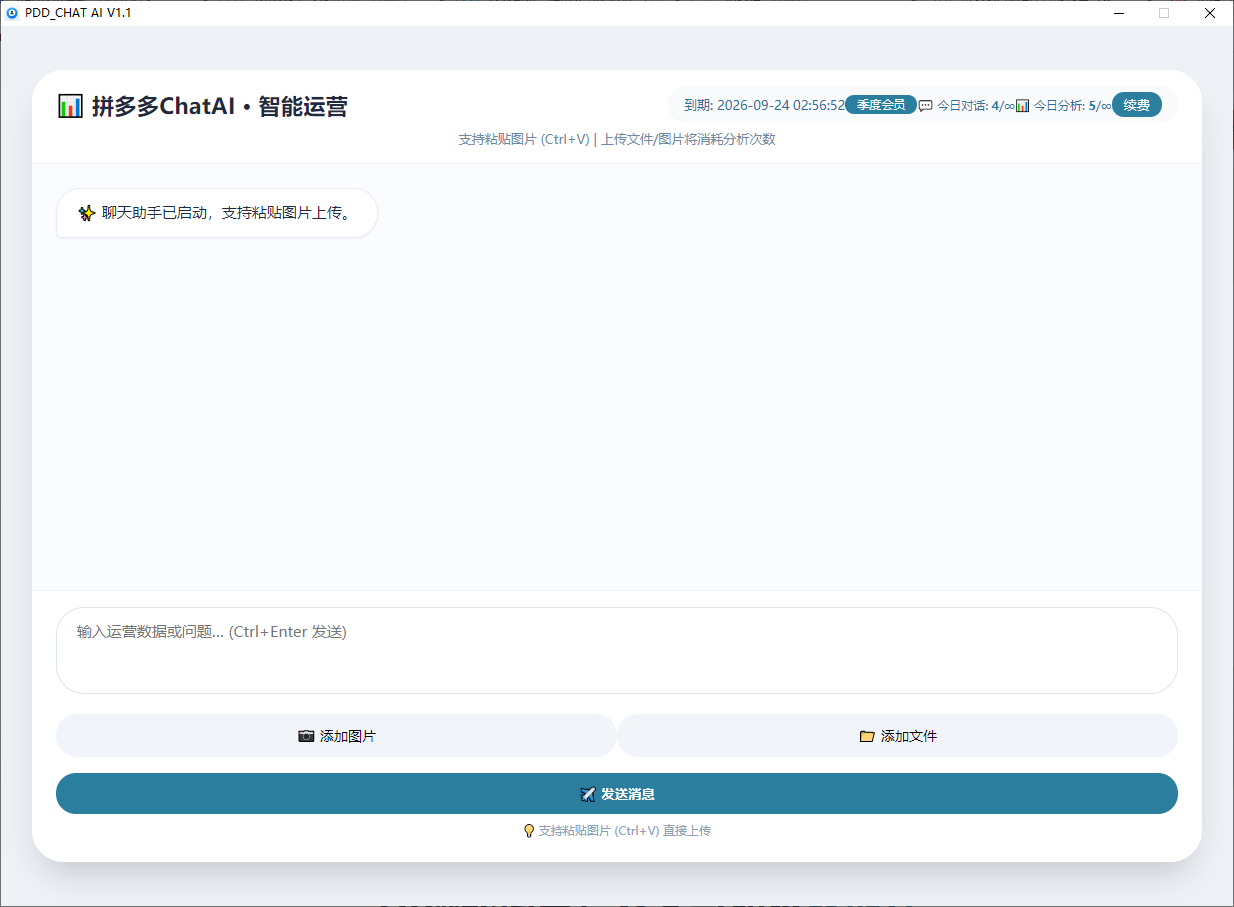Screen dimensions: 1234x907
Task: Click the sparkle icon in the welcome message
Action: click(x=87, y=213)
